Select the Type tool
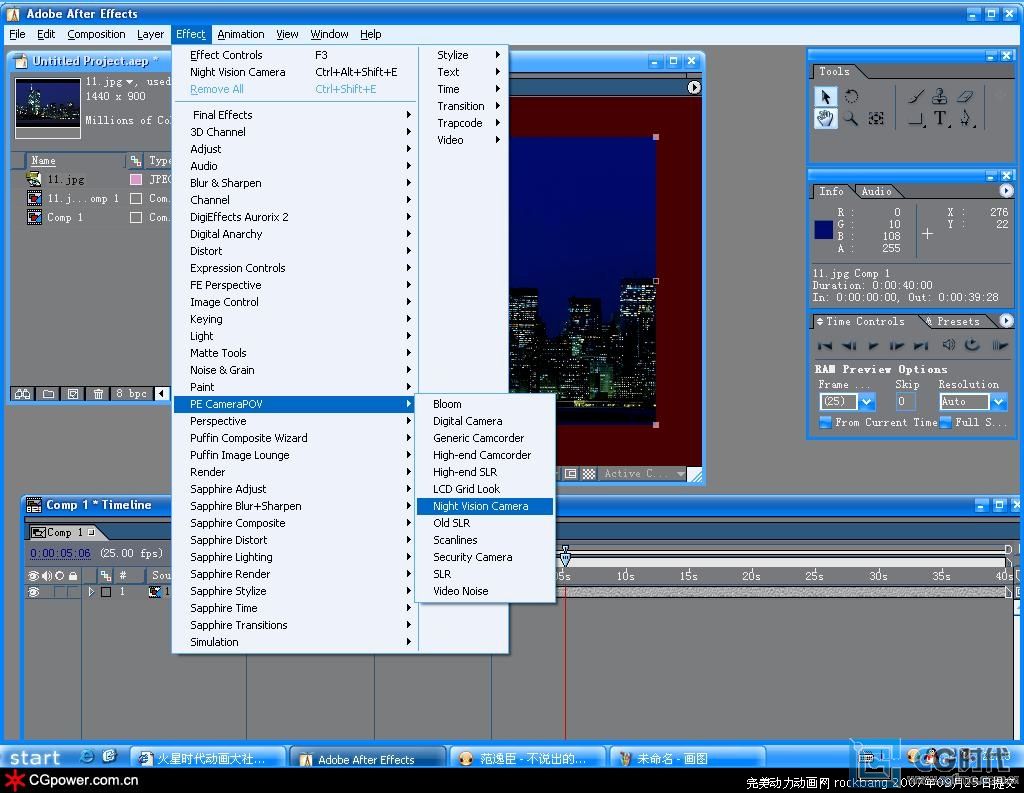The height and width of the screenshot is (793, 1024). pos(940,118)
